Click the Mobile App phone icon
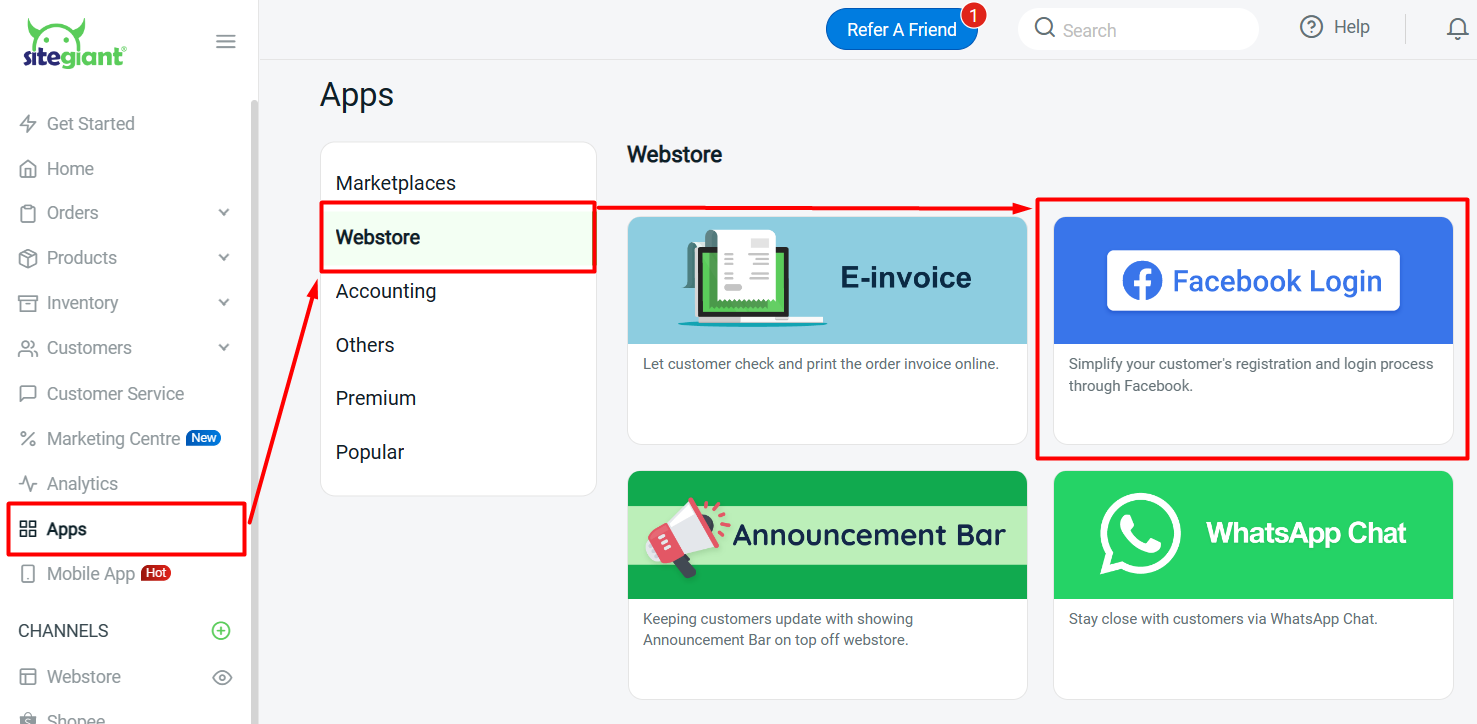 pyautogui.click(x=28, y=574)
